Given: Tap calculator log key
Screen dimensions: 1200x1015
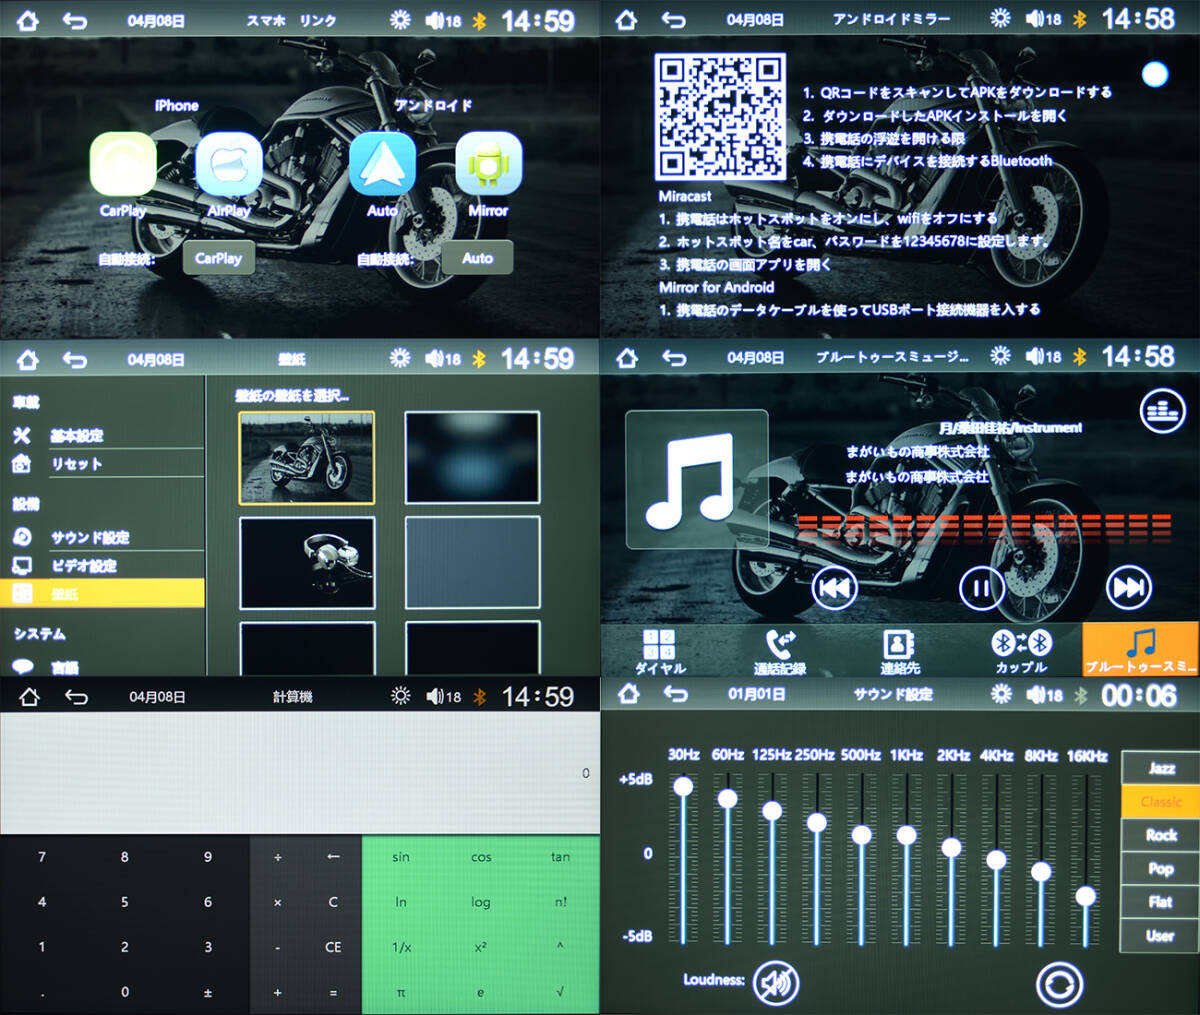Looking at the screenshot, I should coord(481,902).
